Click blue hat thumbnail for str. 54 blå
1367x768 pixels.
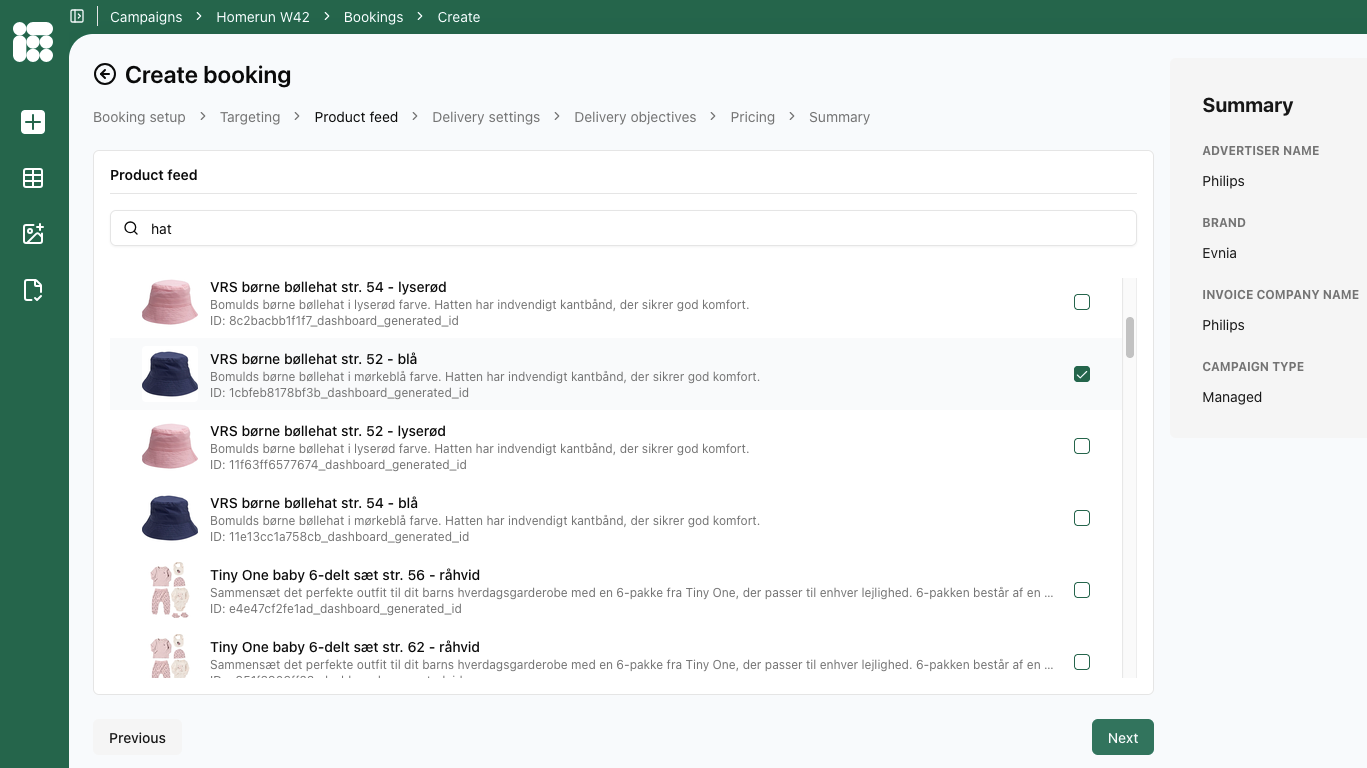[170, 518]
